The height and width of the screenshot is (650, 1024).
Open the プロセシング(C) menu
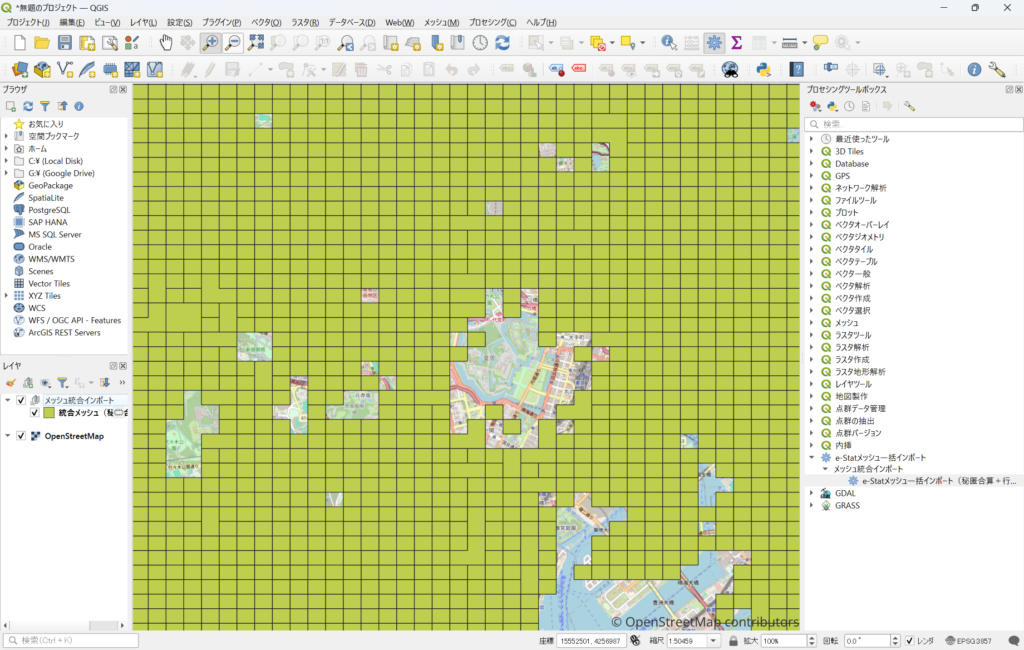(493, 22)
